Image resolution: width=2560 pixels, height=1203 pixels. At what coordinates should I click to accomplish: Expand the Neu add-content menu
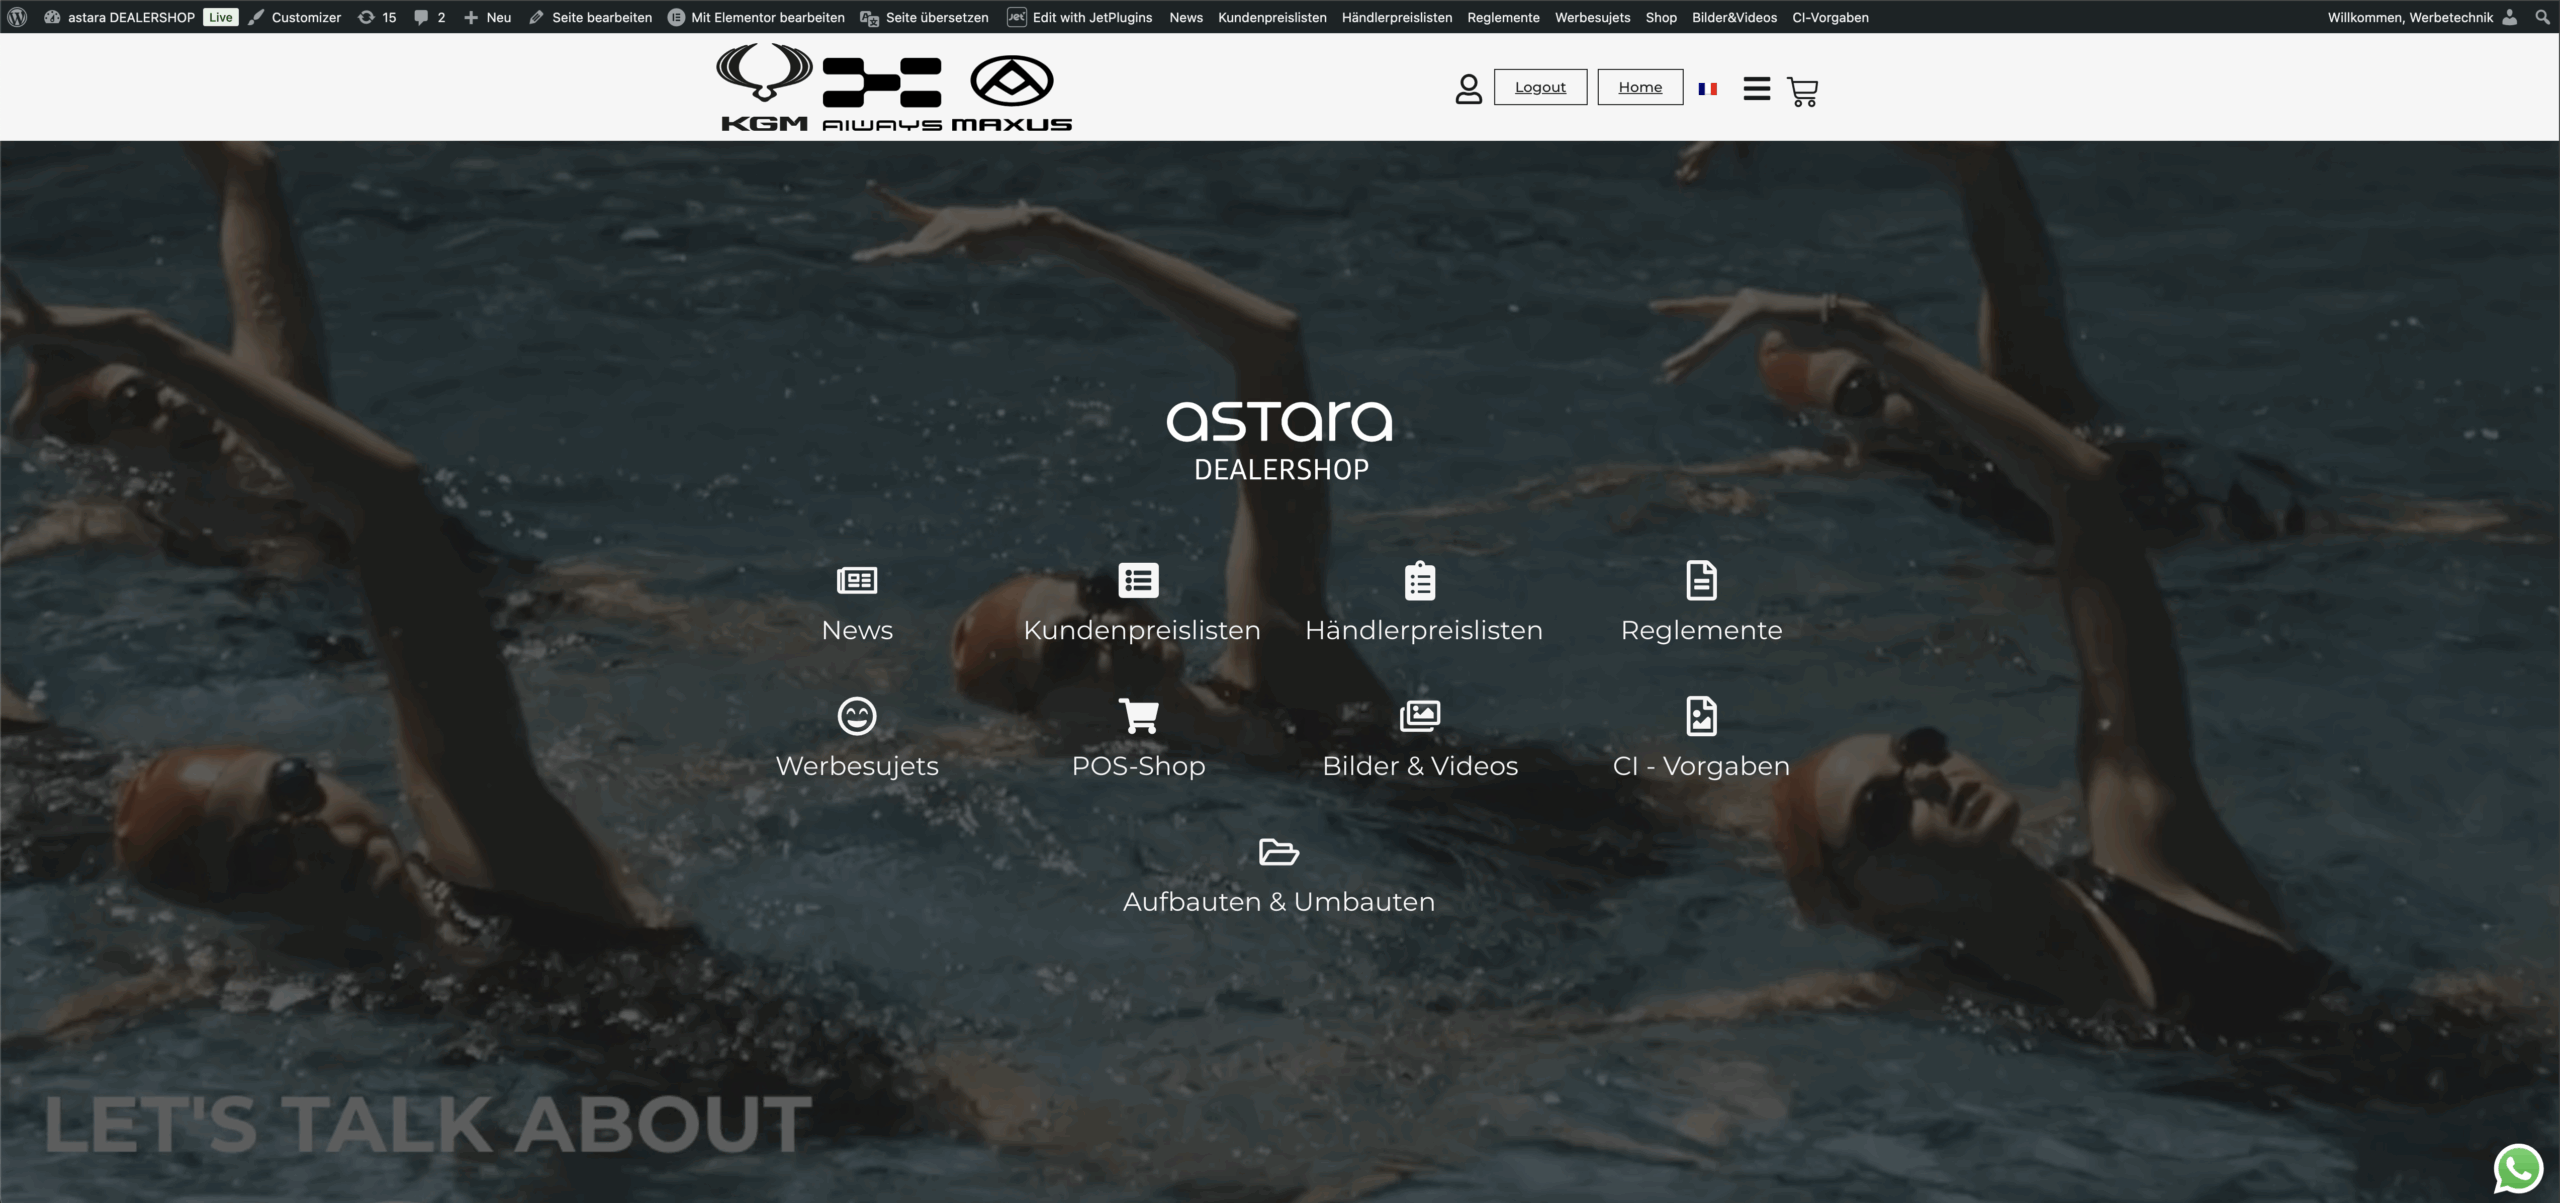[488, 17]
